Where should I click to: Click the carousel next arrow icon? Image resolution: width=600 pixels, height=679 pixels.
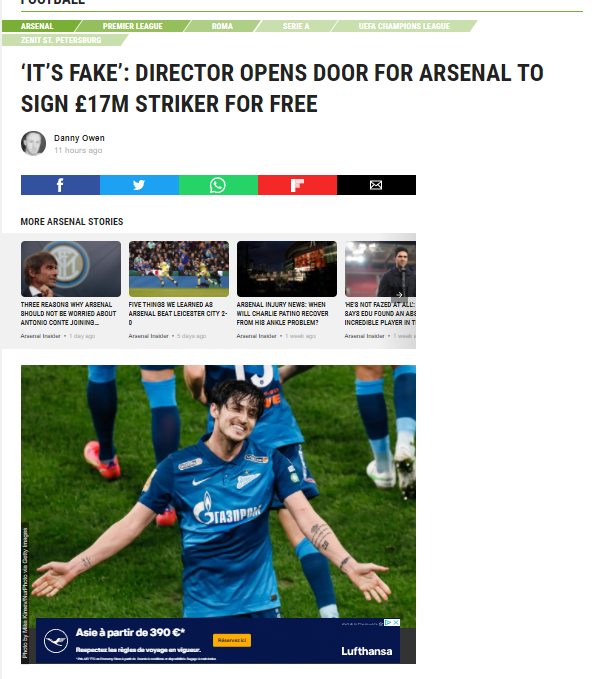point(399,294)
